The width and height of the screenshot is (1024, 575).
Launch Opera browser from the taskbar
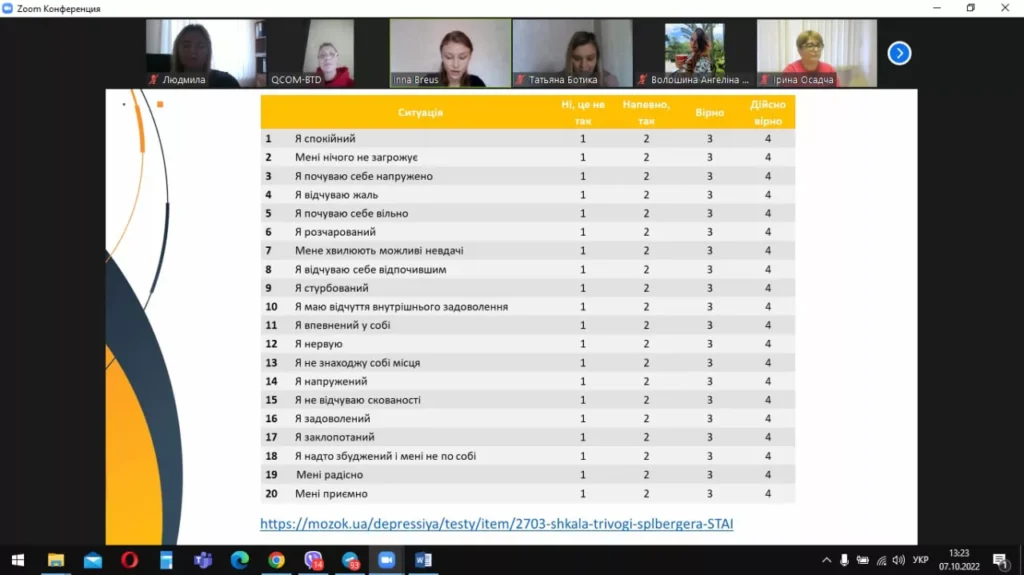(x=129, y=560)
